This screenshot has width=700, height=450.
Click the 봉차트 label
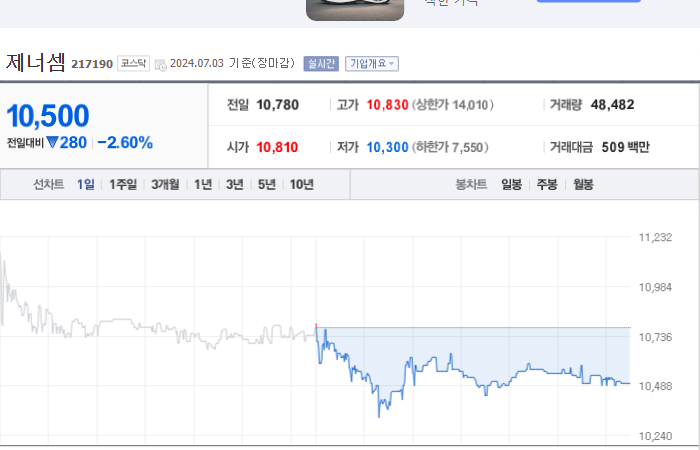(471, 184)
